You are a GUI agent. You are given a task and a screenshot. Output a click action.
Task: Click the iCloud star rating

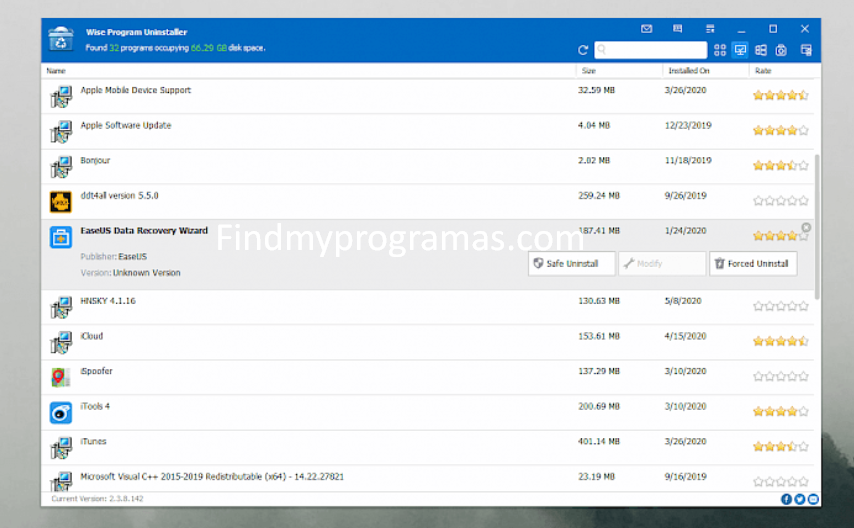[780, 341]
